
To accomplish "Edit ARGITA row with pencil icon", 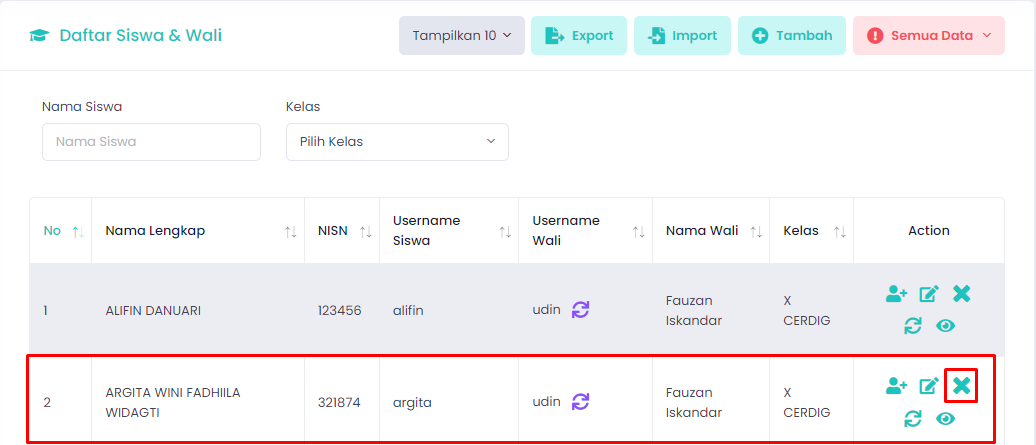I will [x=929, y=386].
